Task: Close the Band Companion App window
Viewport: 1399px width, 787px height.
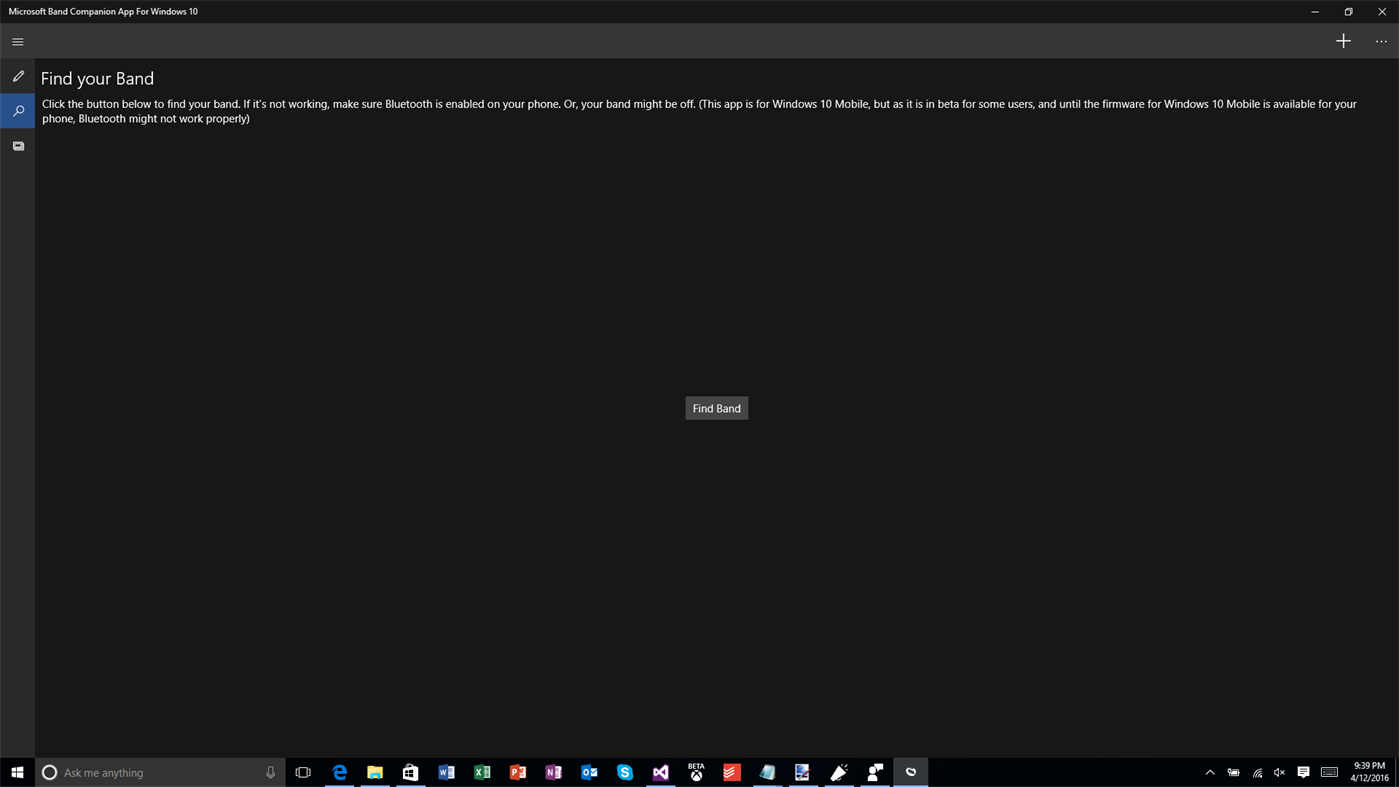Action: pos(1382,12)
